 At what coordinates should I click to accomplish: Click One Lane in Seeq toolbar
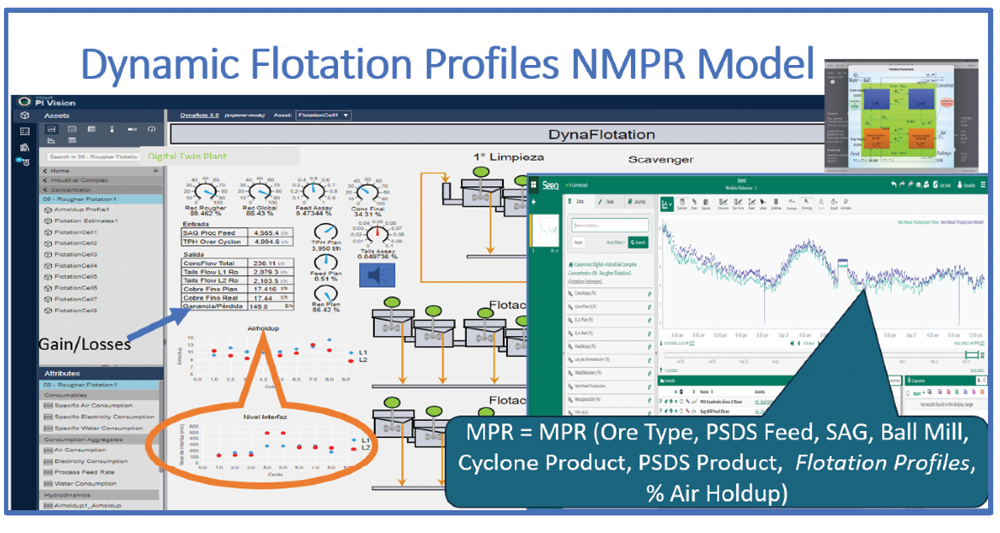[723, 204]
